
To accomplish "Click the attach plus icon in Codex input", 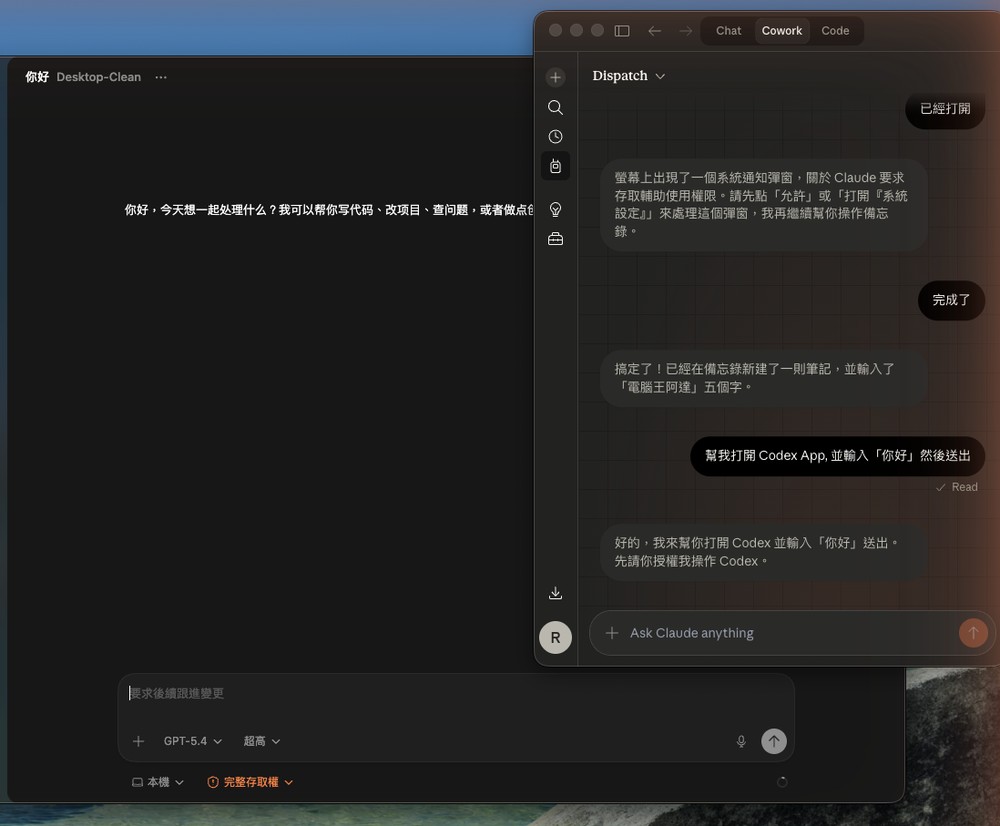I will pos(138,741).
